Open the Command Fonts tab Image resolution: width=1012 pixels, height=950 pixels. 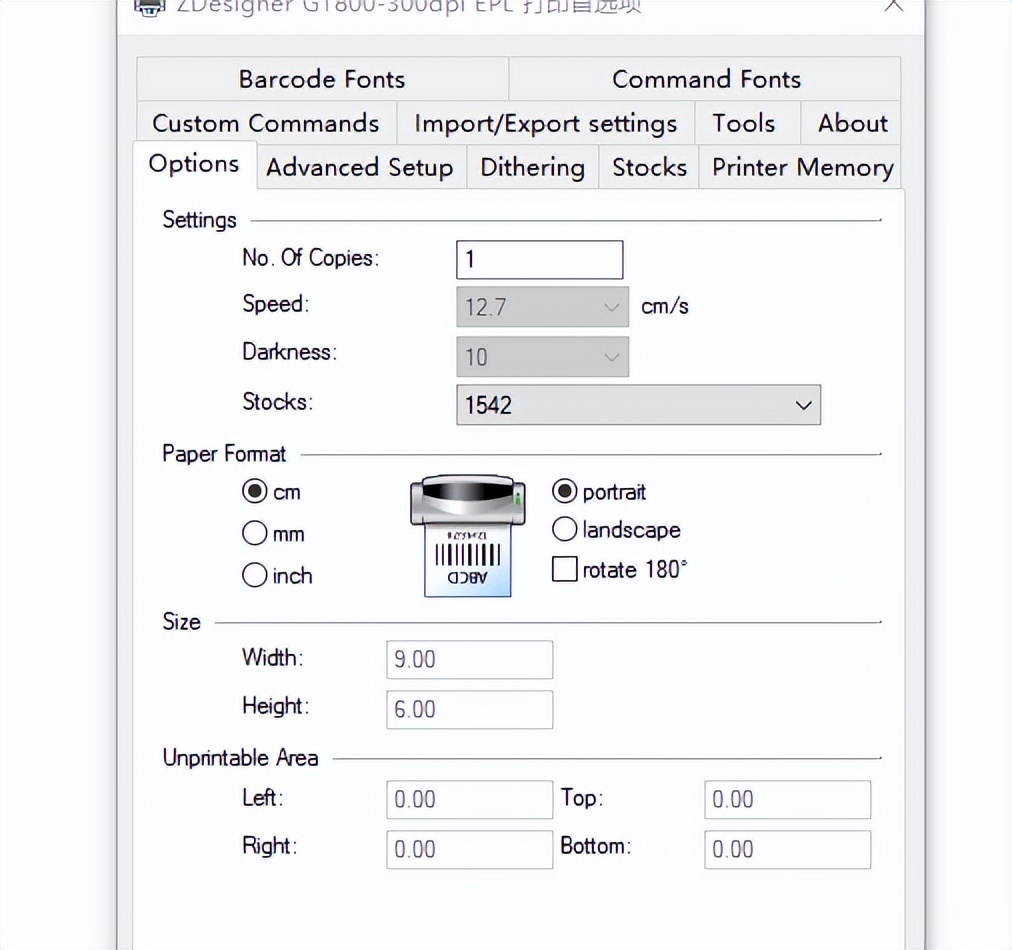pos(705,79)
